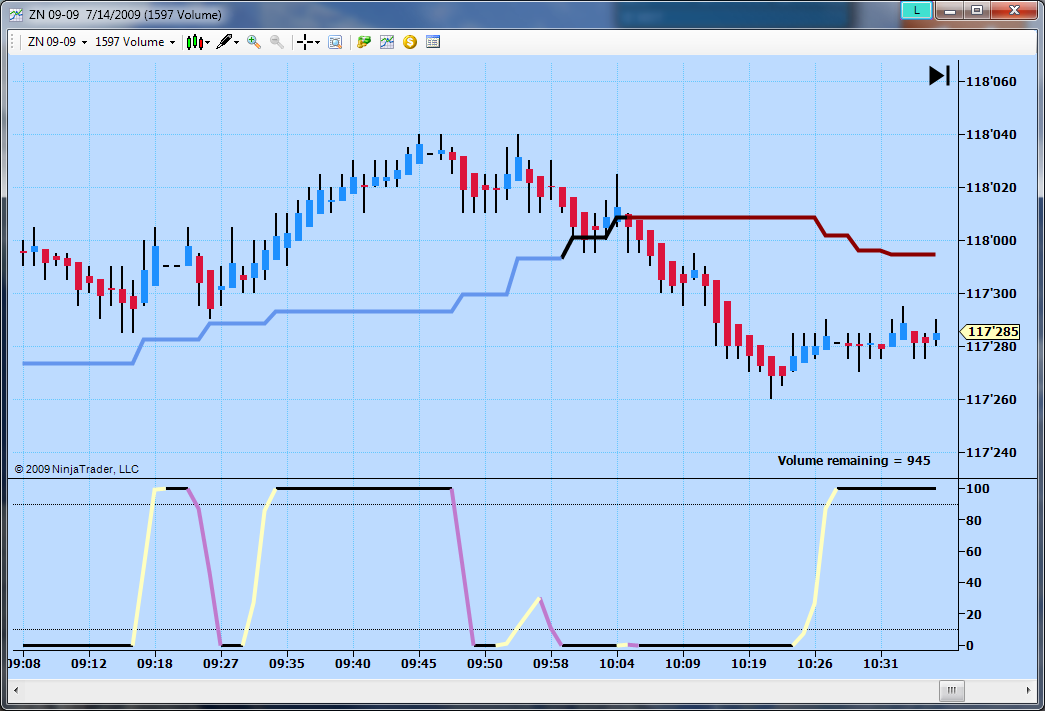Expand the drawing tools dropdown arrow

click(237, 43)
